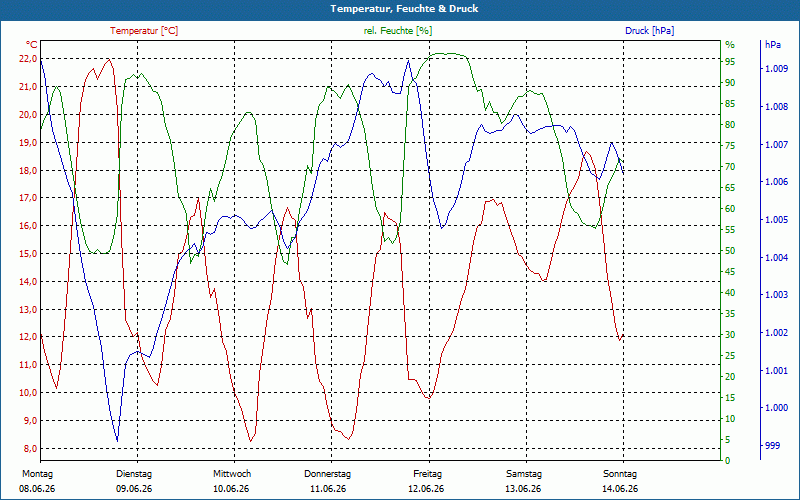
Task: Click the 'hPa' pressure axis unit label
Action: 772,45
